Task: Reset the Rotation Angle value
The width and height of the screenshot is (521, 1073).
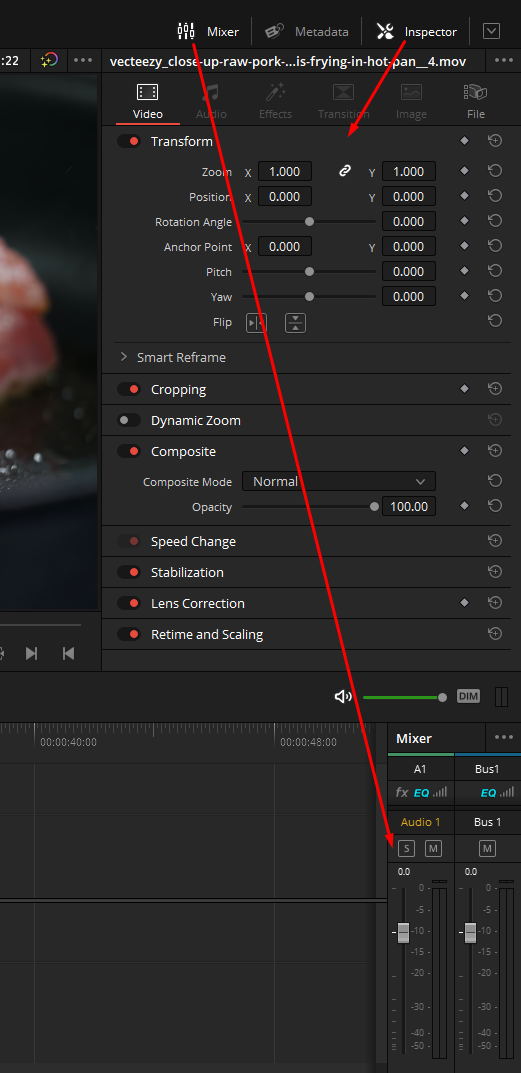Action: (x=495, y=221)
